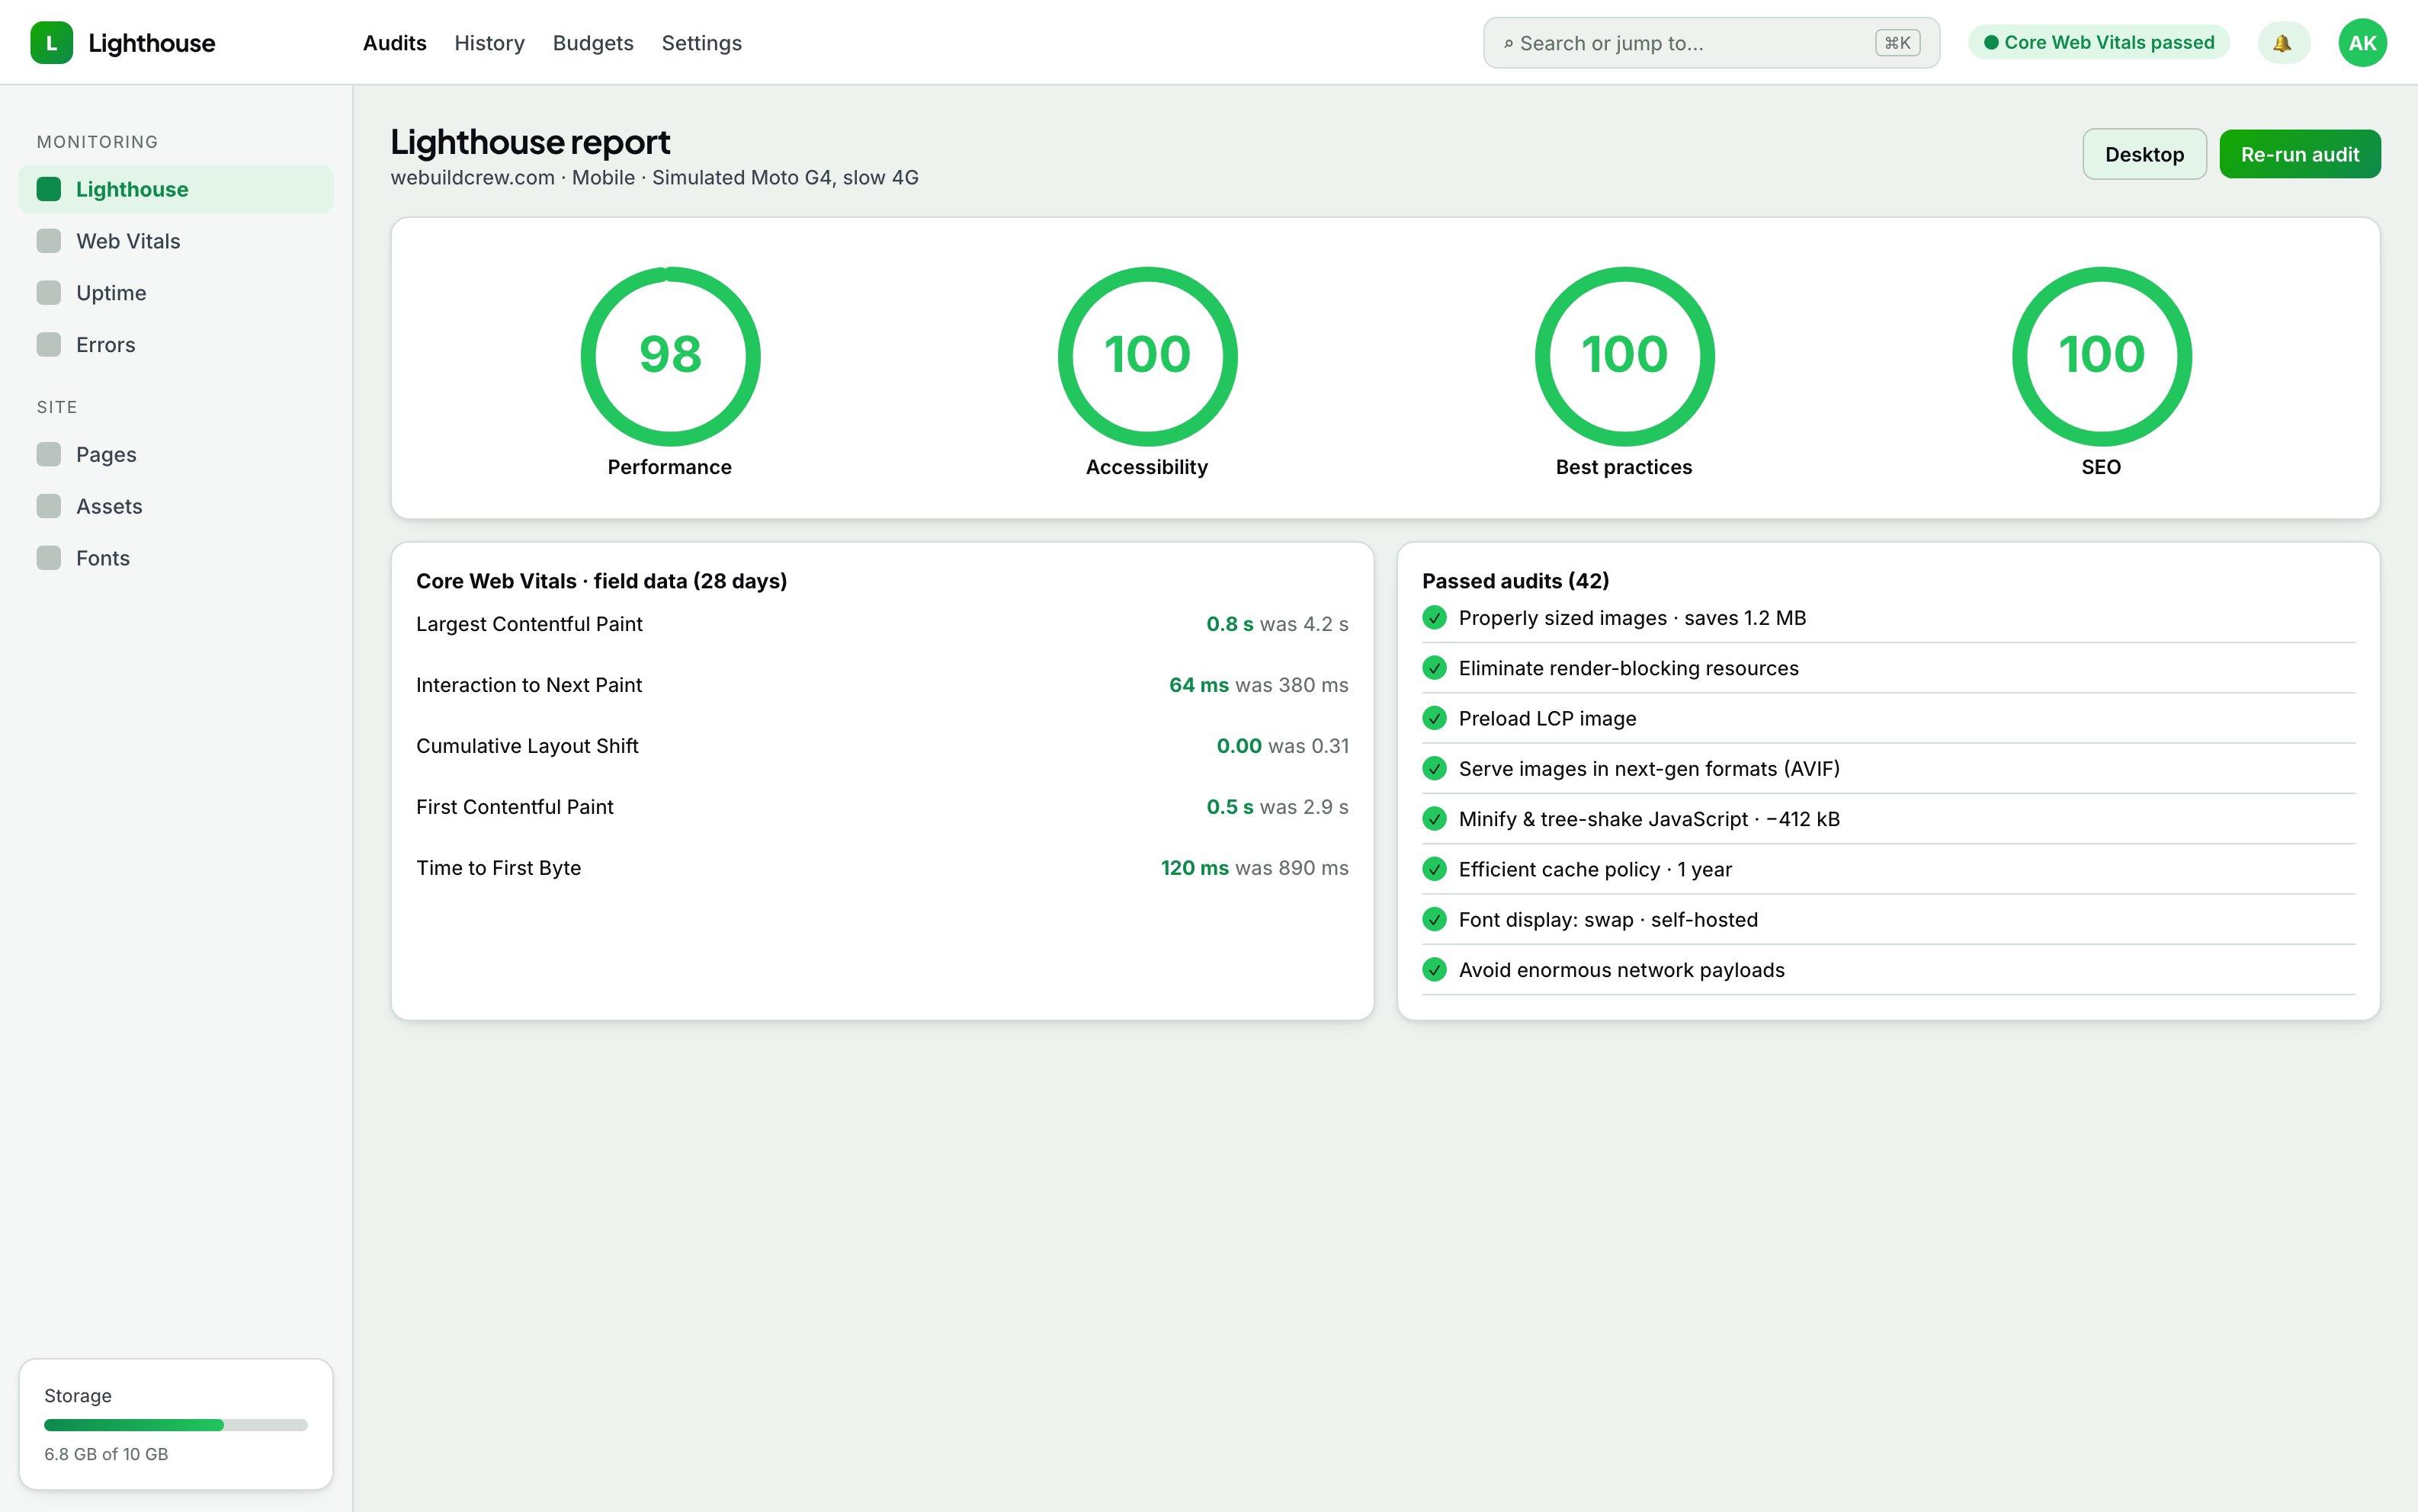Viewport: 2418px width, 1512px height.
Task: Open the AK user avatar
Action: 2362,43
